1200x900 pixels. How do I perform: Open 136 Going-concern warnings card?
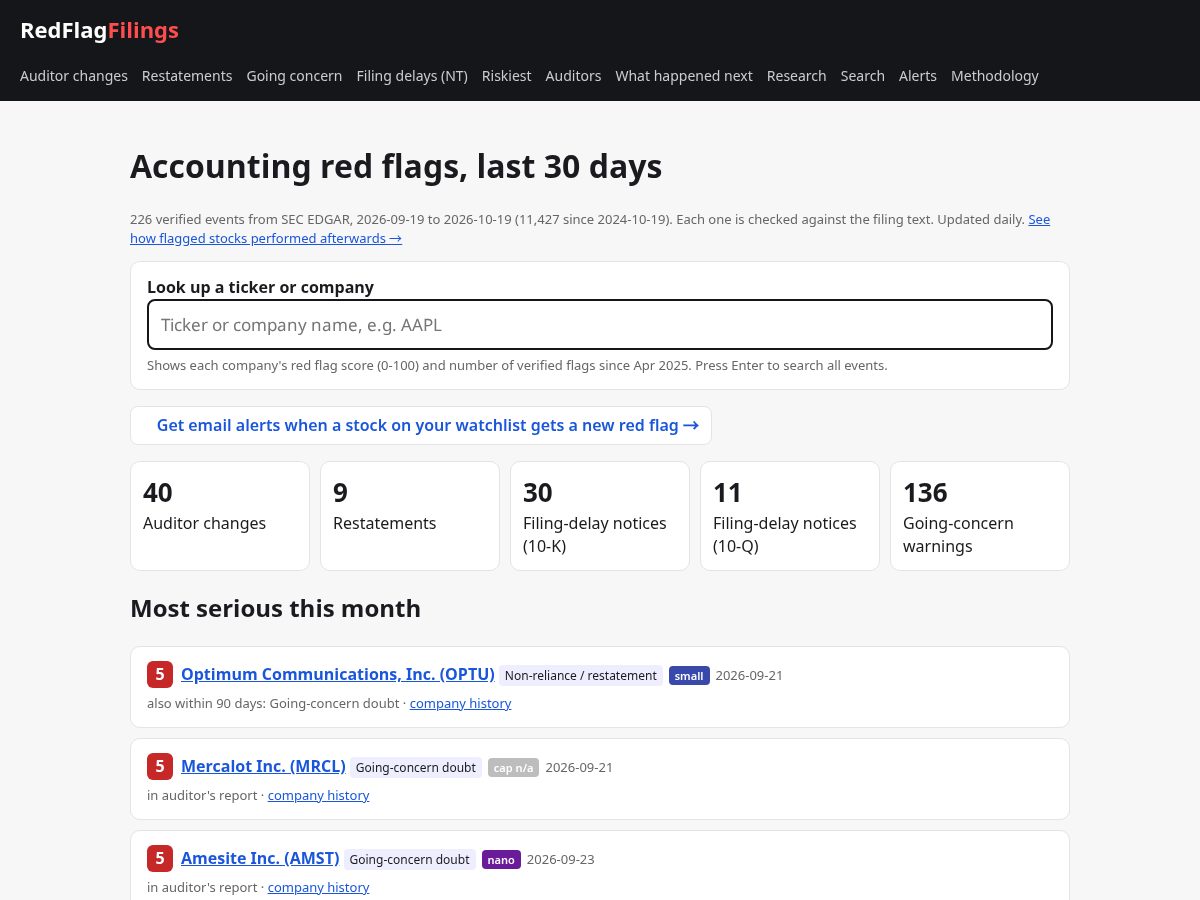click(x=980, y=516)
